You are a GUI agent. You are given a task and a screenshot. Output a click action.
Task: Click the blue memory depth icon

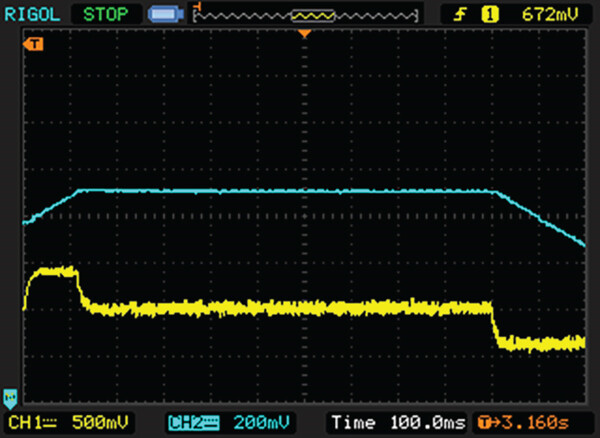[x=166, y=15]
